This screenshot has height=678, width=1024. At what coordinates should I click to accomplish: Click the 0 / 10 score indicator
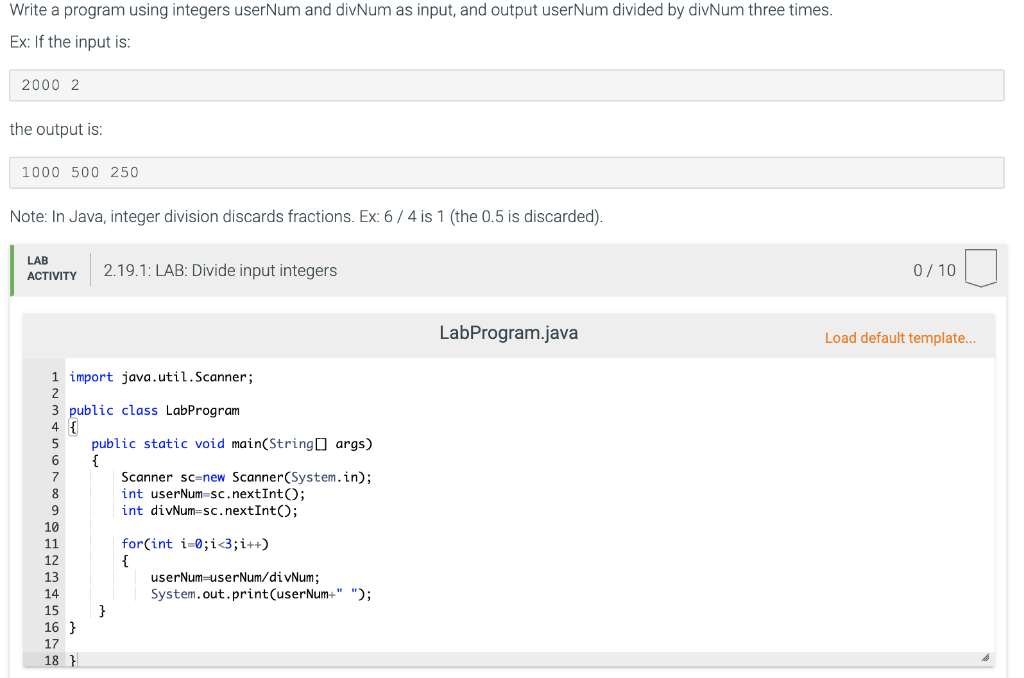pyautogui.click(x=934, y=270)
